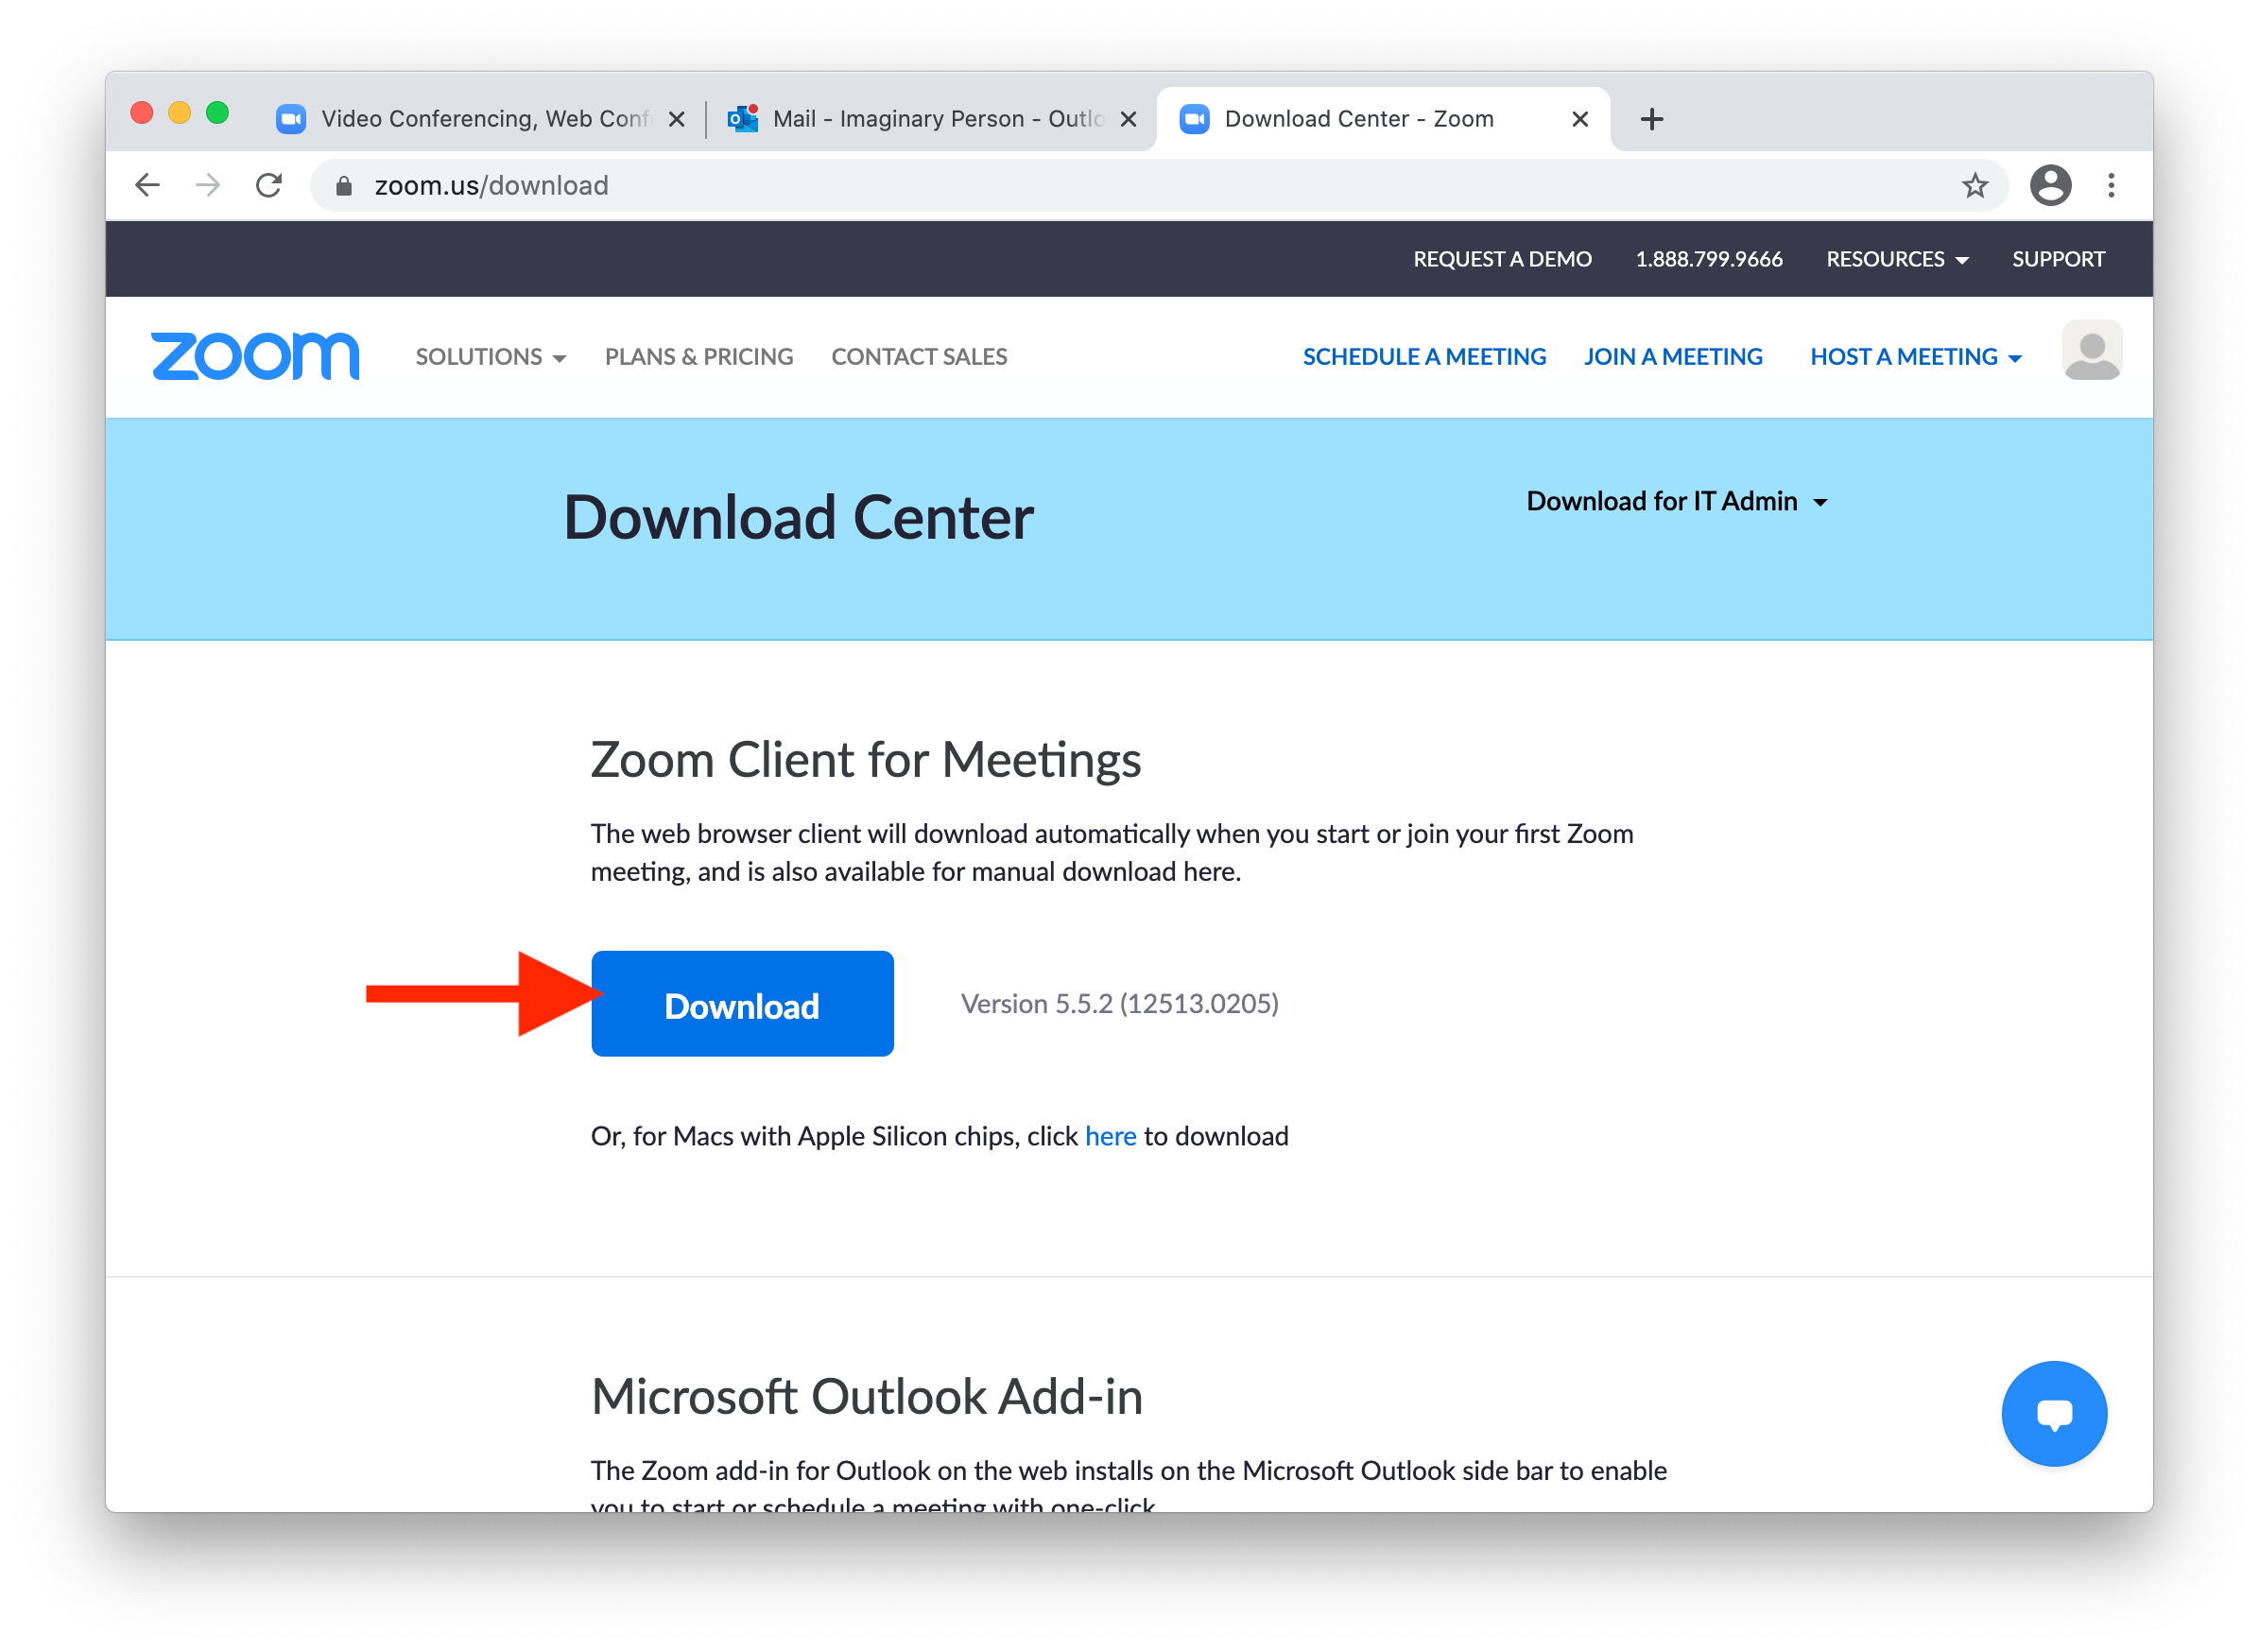Close the Mail Outlook tab

[1128, 119]
